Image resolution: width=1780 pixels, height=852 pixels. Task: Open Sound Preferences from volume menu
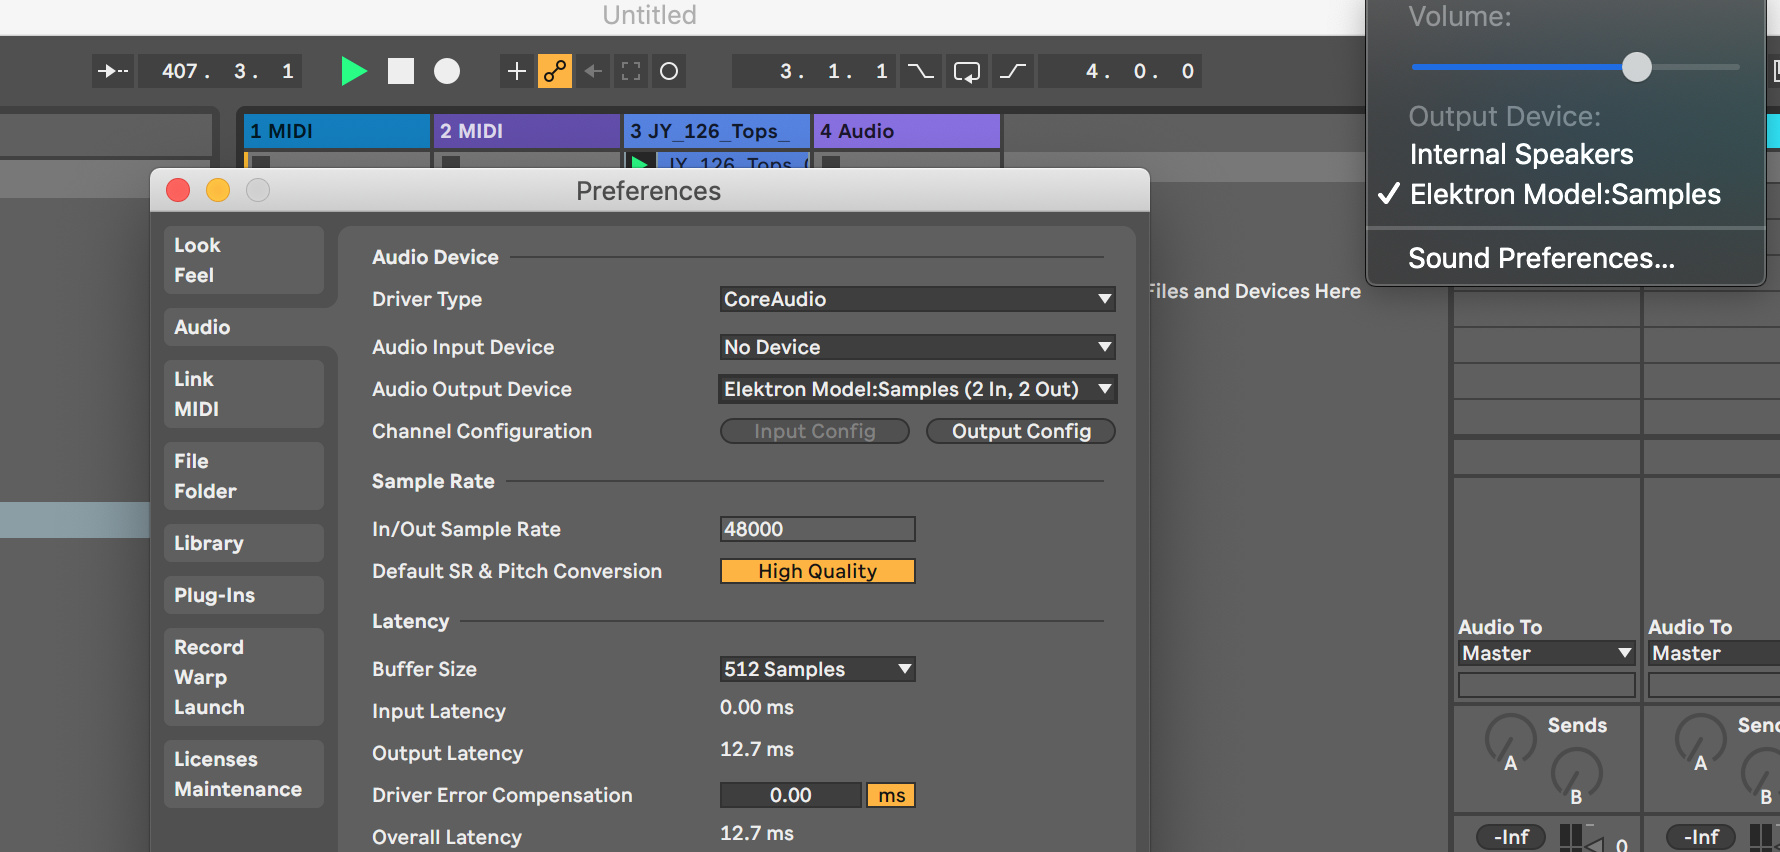pyautogui.click(x=1541, y=258)
